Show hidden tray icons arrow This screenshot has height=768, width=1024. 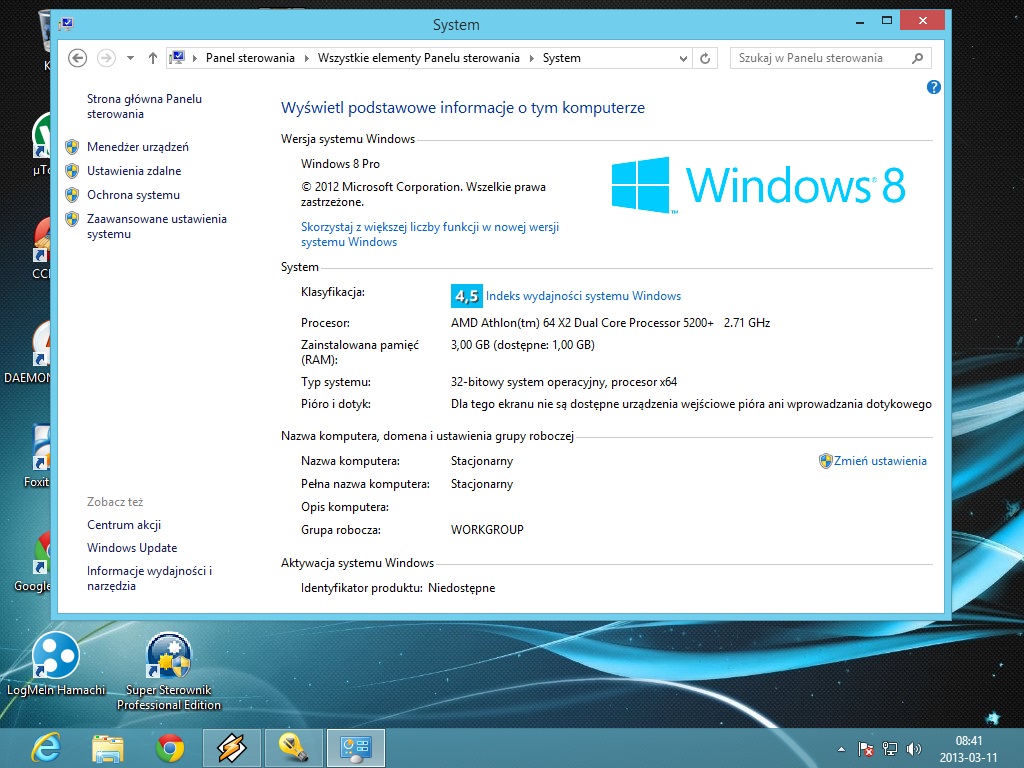[x=841, y=749]
